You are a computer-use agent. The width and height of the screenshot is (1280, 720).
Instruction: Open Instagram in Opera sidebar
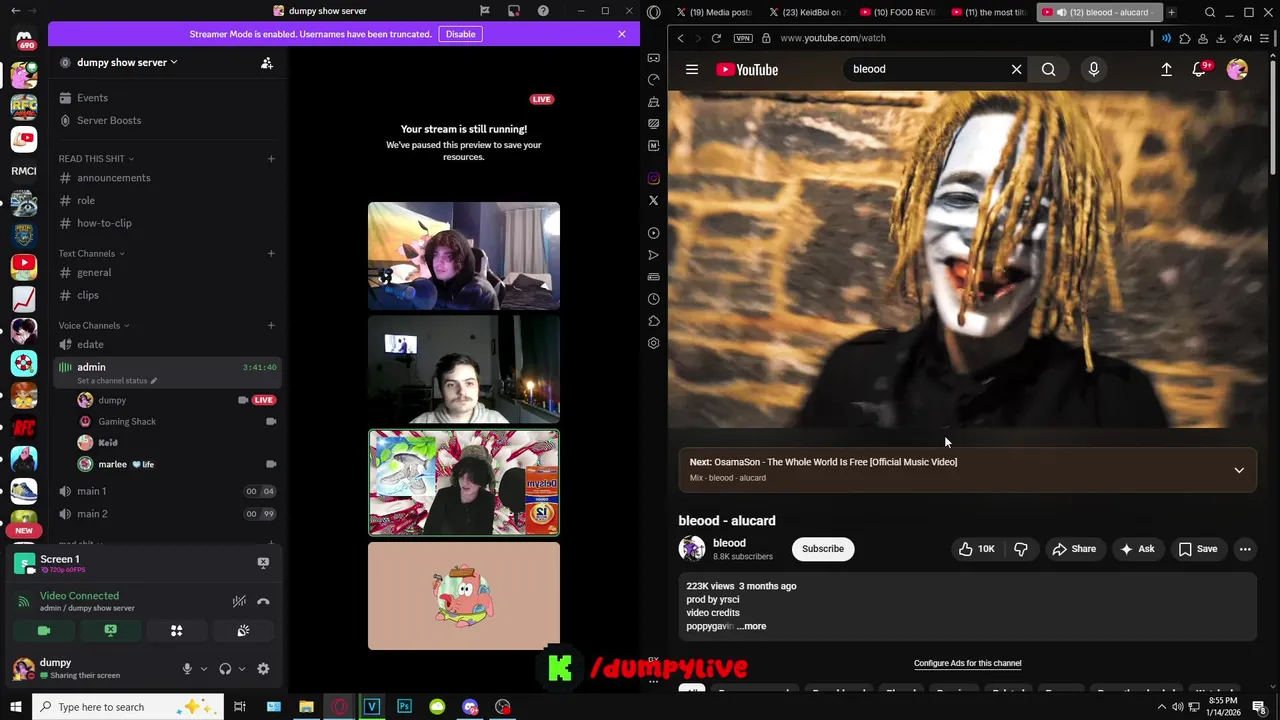(x=653, y=179)
